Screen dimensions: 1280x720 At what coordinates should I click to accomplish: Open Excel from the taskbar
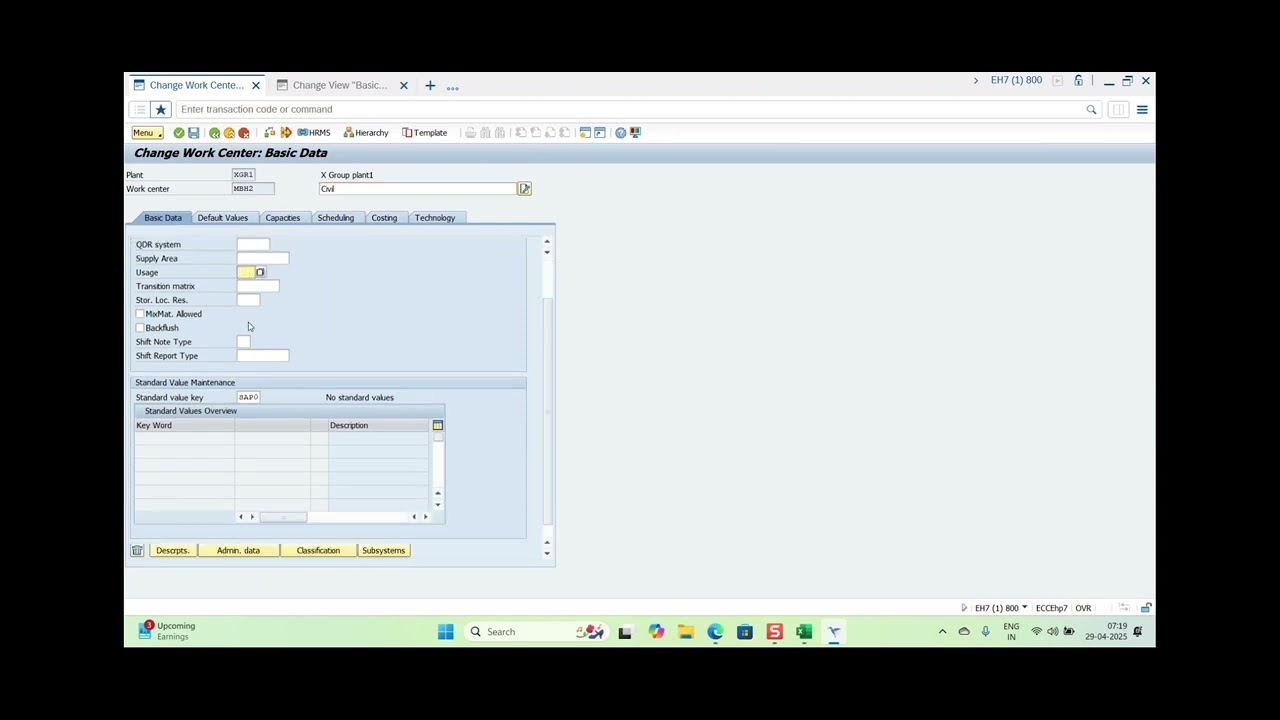point(804,632)
